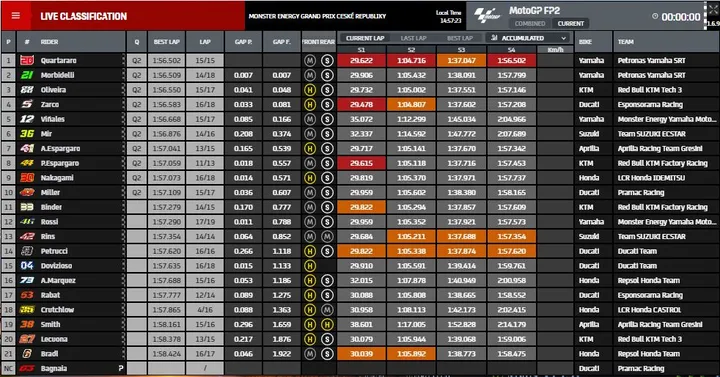Click Quartararo's front tyre M icon
The height and width of the screenshot is (377, 720).
(x=310, y=61)
